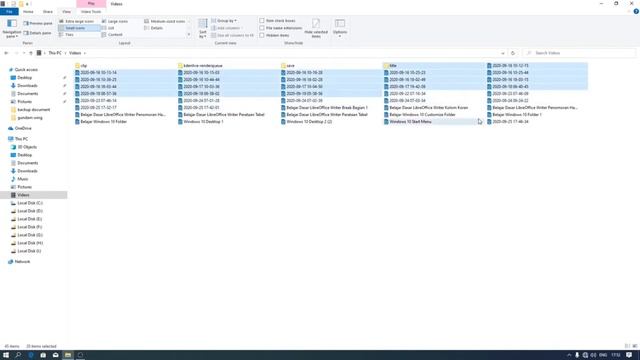Viewport: 640px width, 360px height.
Task: Go up one folder level
Action: click(31, 53)
